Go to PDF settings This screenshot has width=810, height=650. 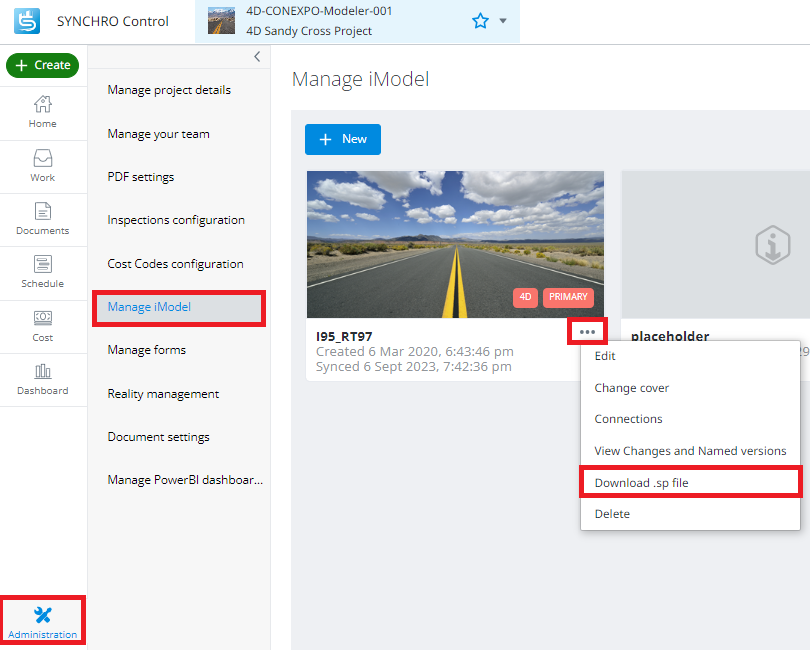pyautogui.click(x=141, y=177)
